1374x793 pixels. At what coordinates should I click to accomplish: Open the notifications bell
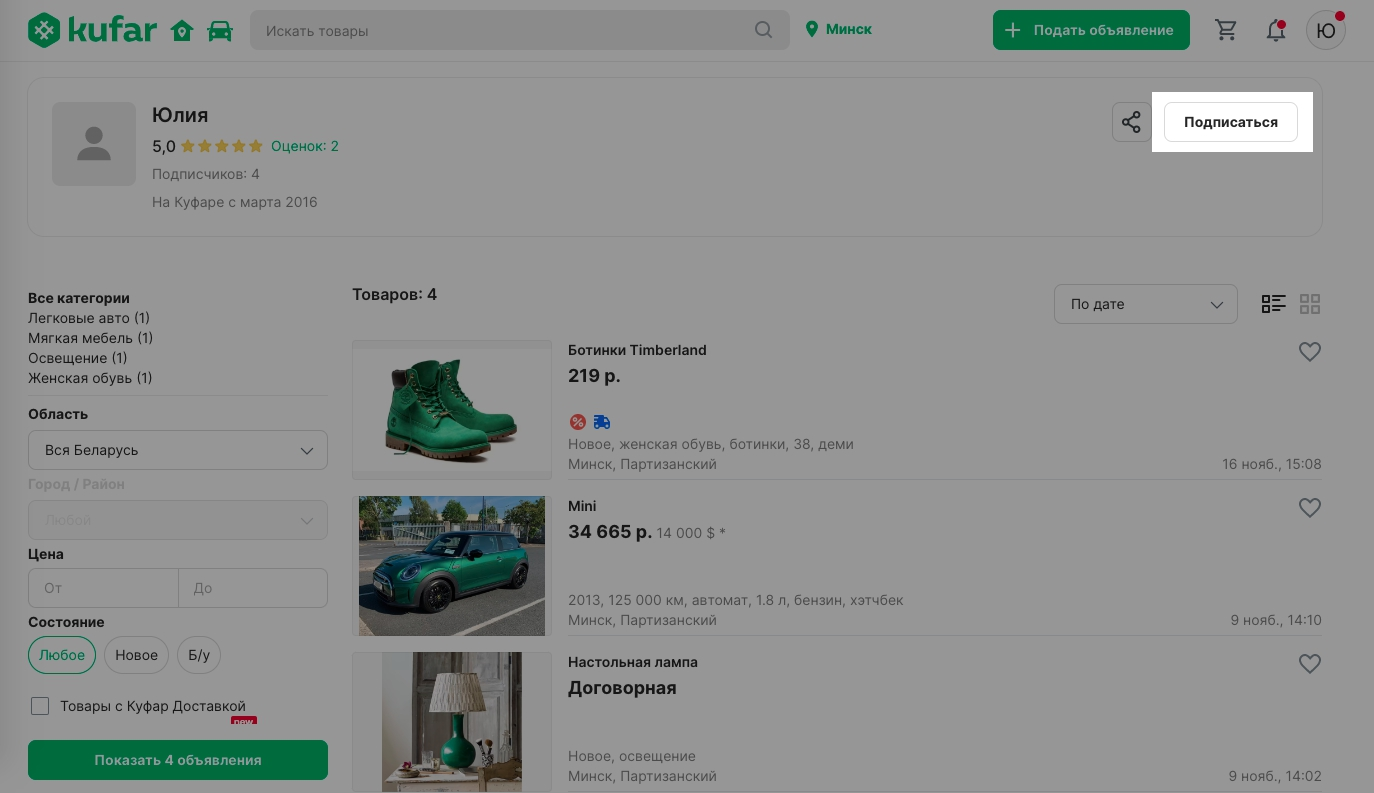tap(1276, 30)
